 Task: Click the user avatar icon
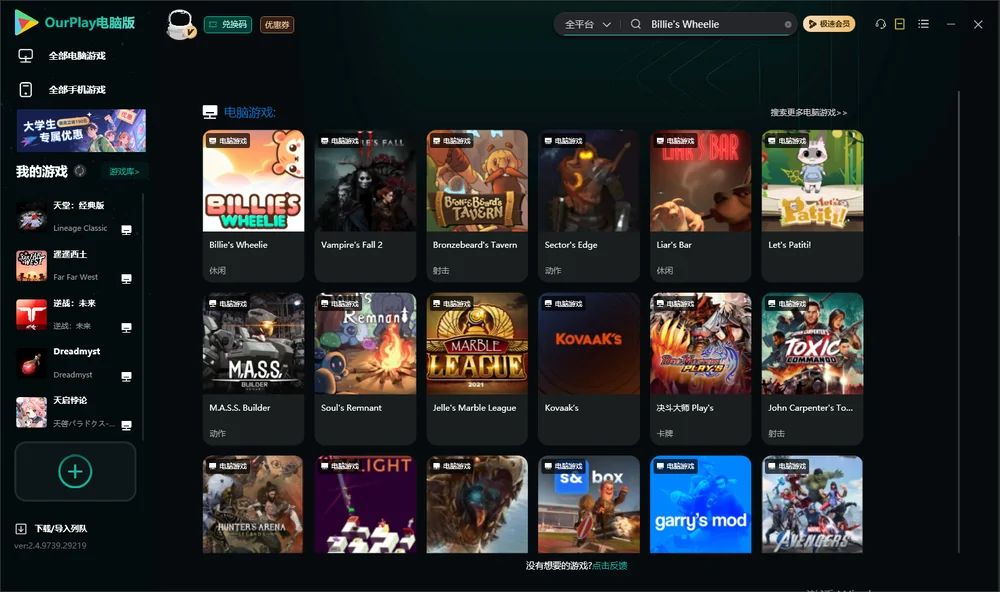[180, 24]
